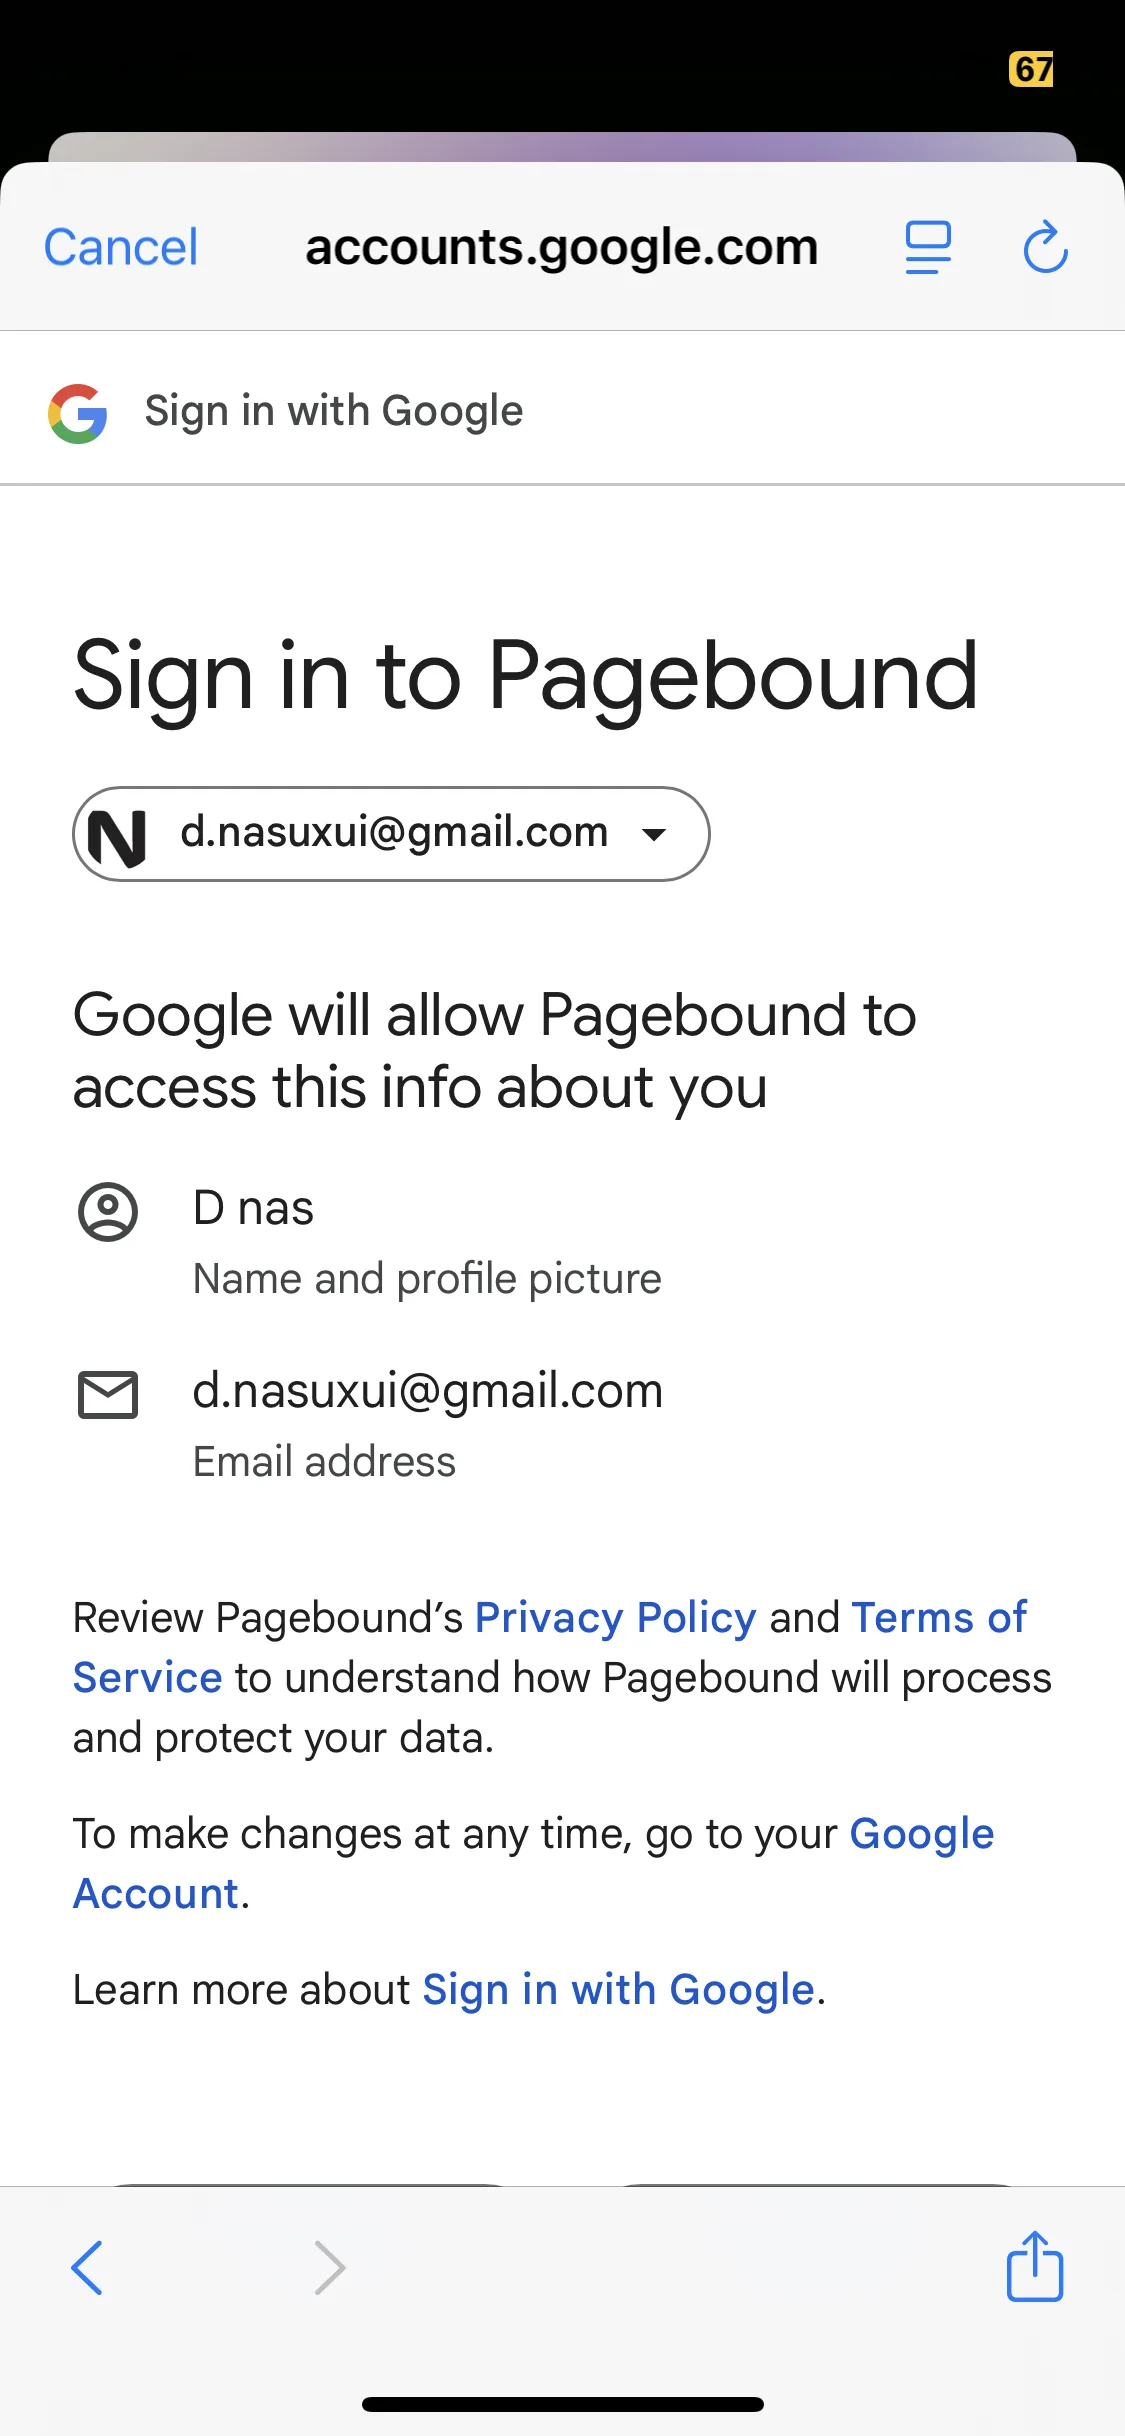Open the 'Sign in with Google' learn more link
Viewport: 1125px width, 2436px height.
[x=618, y=1990]
